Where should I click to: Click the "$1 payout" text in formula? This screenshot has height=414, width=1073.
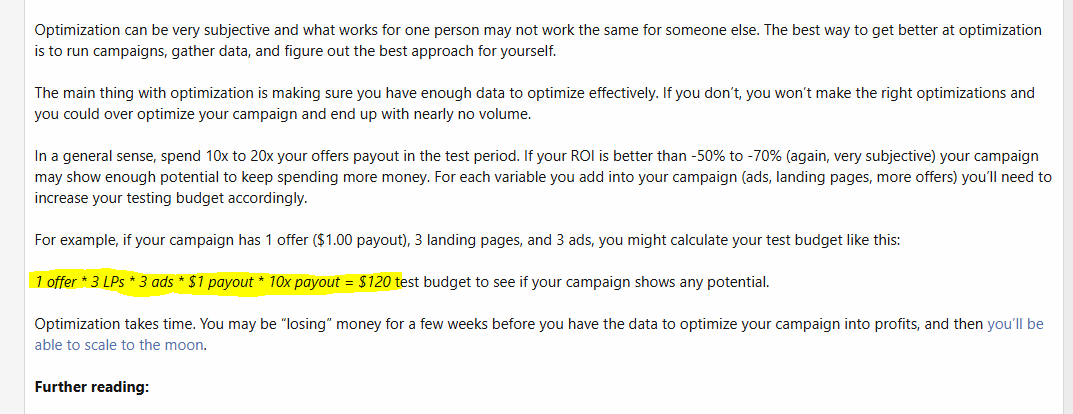click(221, 282)
